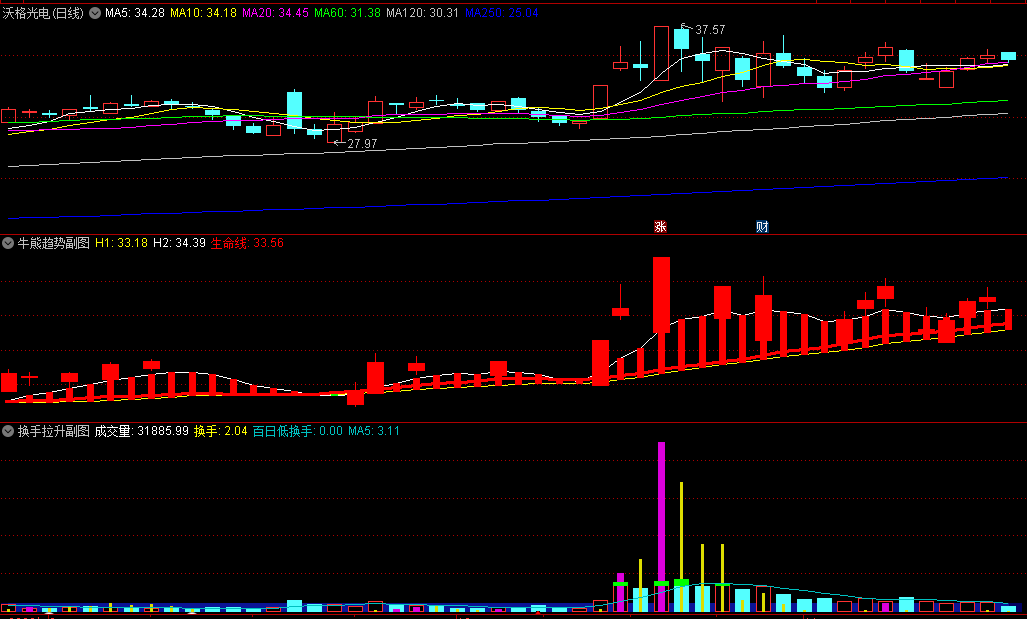Click the tallest red trend candle in 牛熊趋势副图
This screenshot has height=619, width=1027.
(x=662, y=295)
